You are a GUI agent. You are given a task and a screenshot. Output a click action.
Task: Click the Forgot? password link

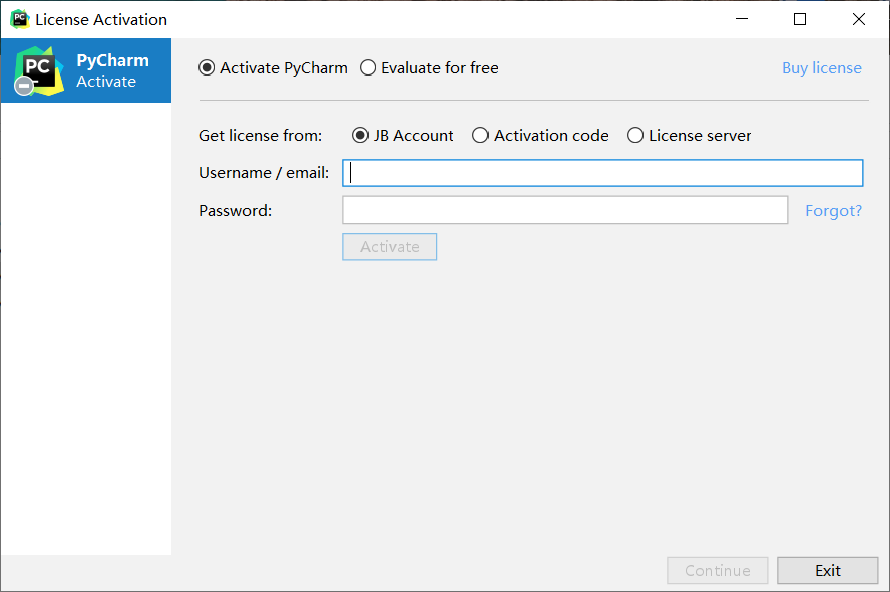coord(833,211)
